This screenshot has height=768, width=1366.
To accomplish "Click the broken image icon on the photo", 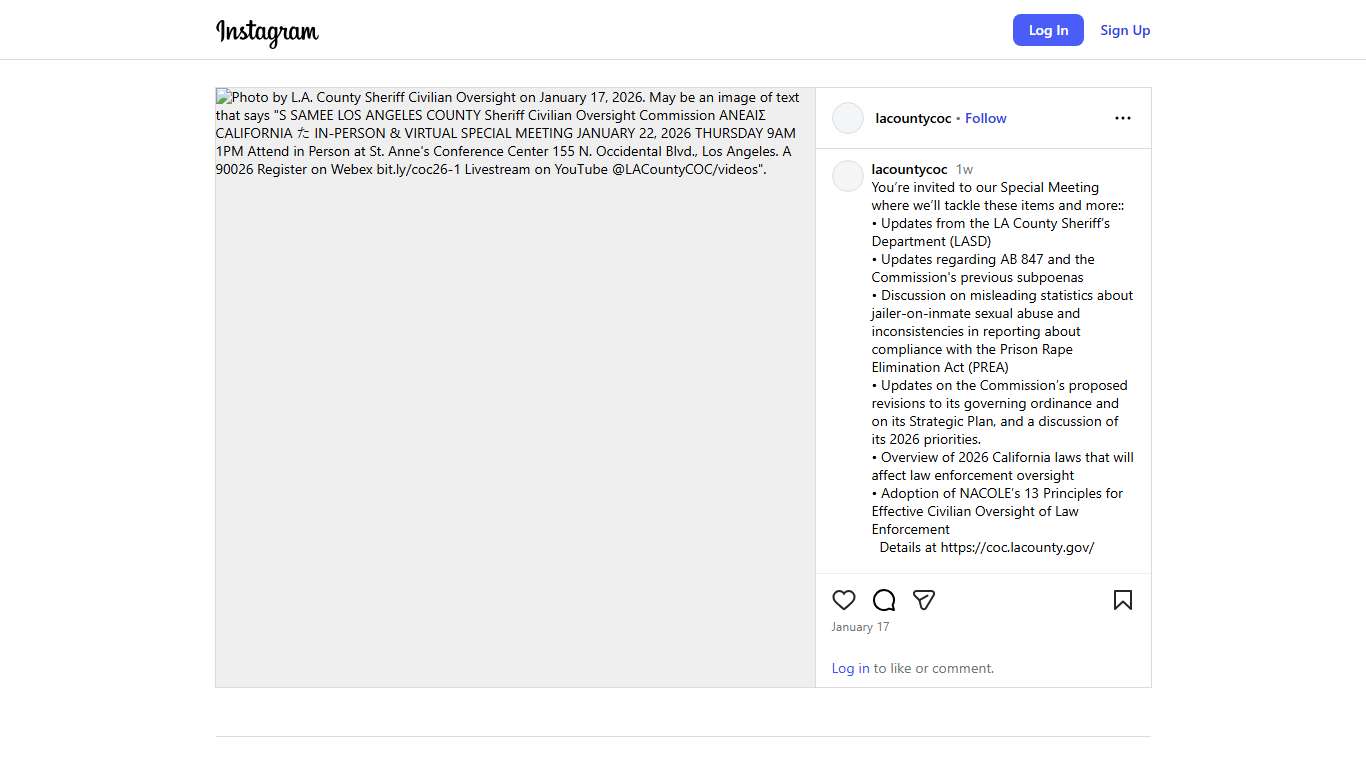I will click(223, 97).
